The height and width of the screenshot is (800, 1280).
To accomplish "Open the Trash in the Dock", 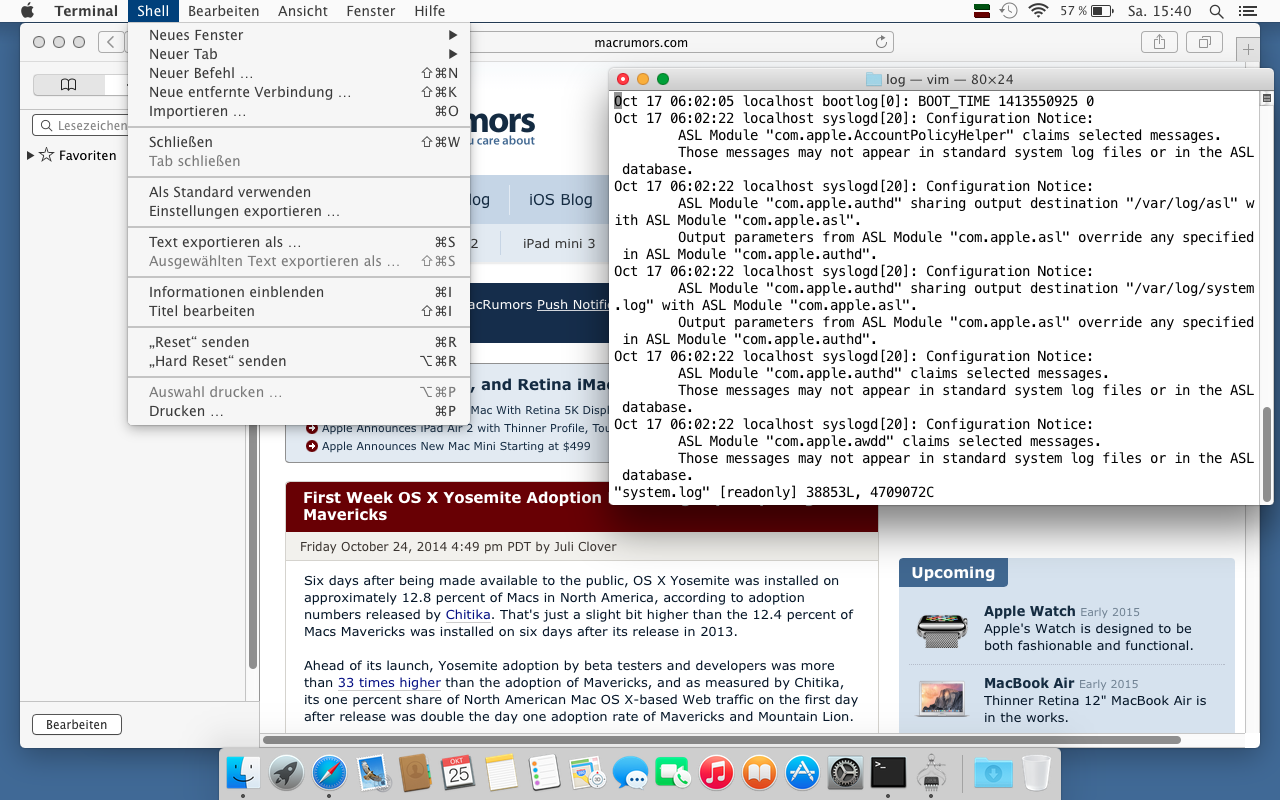I will pyautogui.click(x=1036, y=772).
